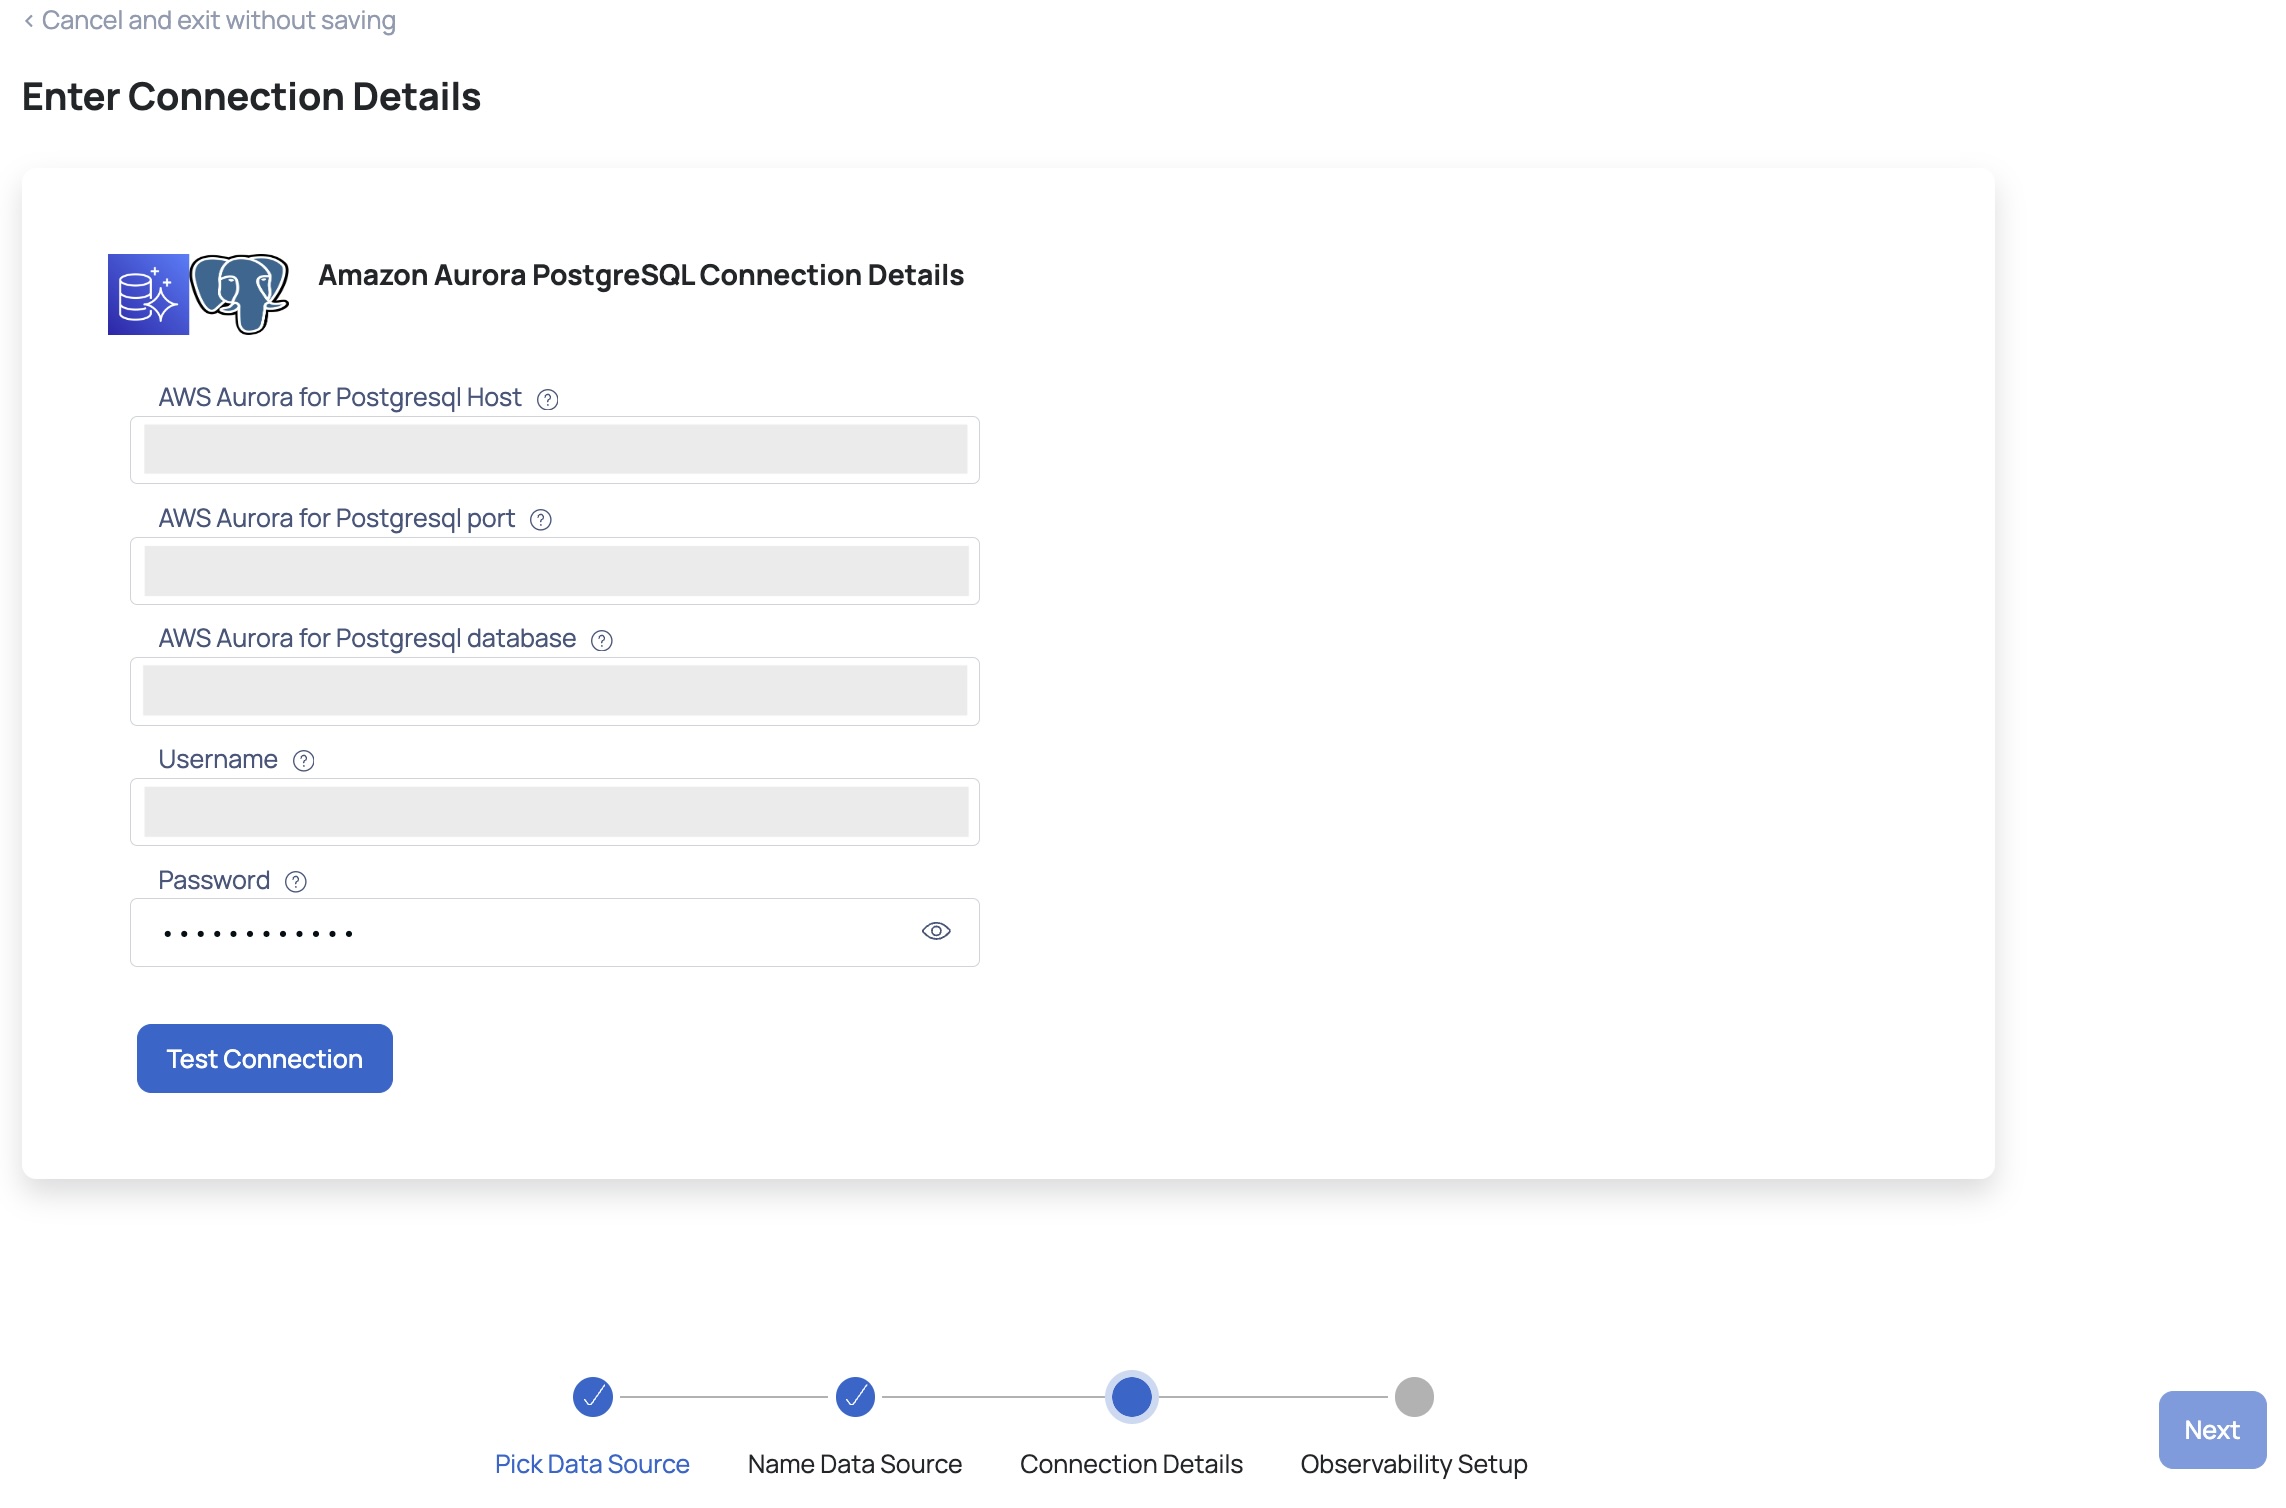The width and height of the screenshot is (2286, 1508).
Task: Click the PostgreSQL elephant logo
Action: click(240, 294)
